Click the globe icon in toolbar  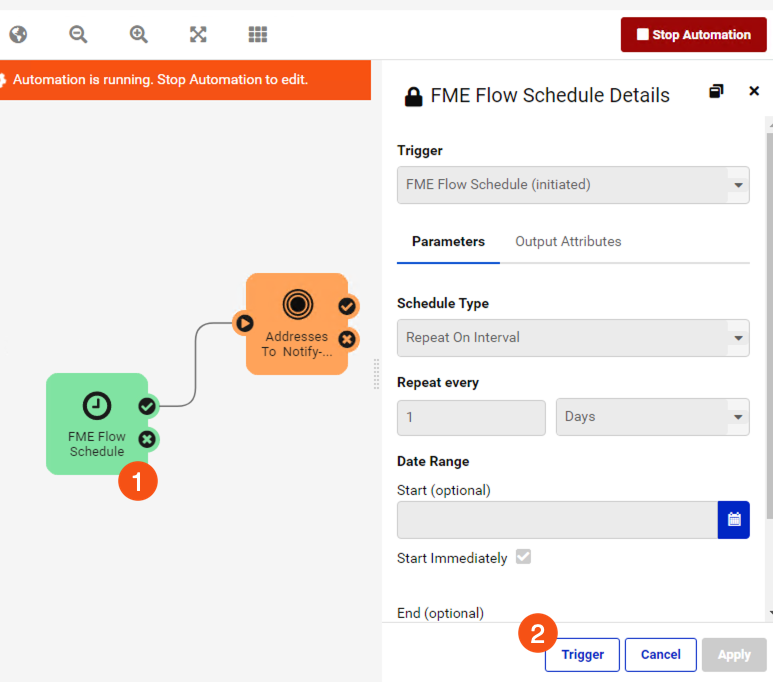(18, 35)
